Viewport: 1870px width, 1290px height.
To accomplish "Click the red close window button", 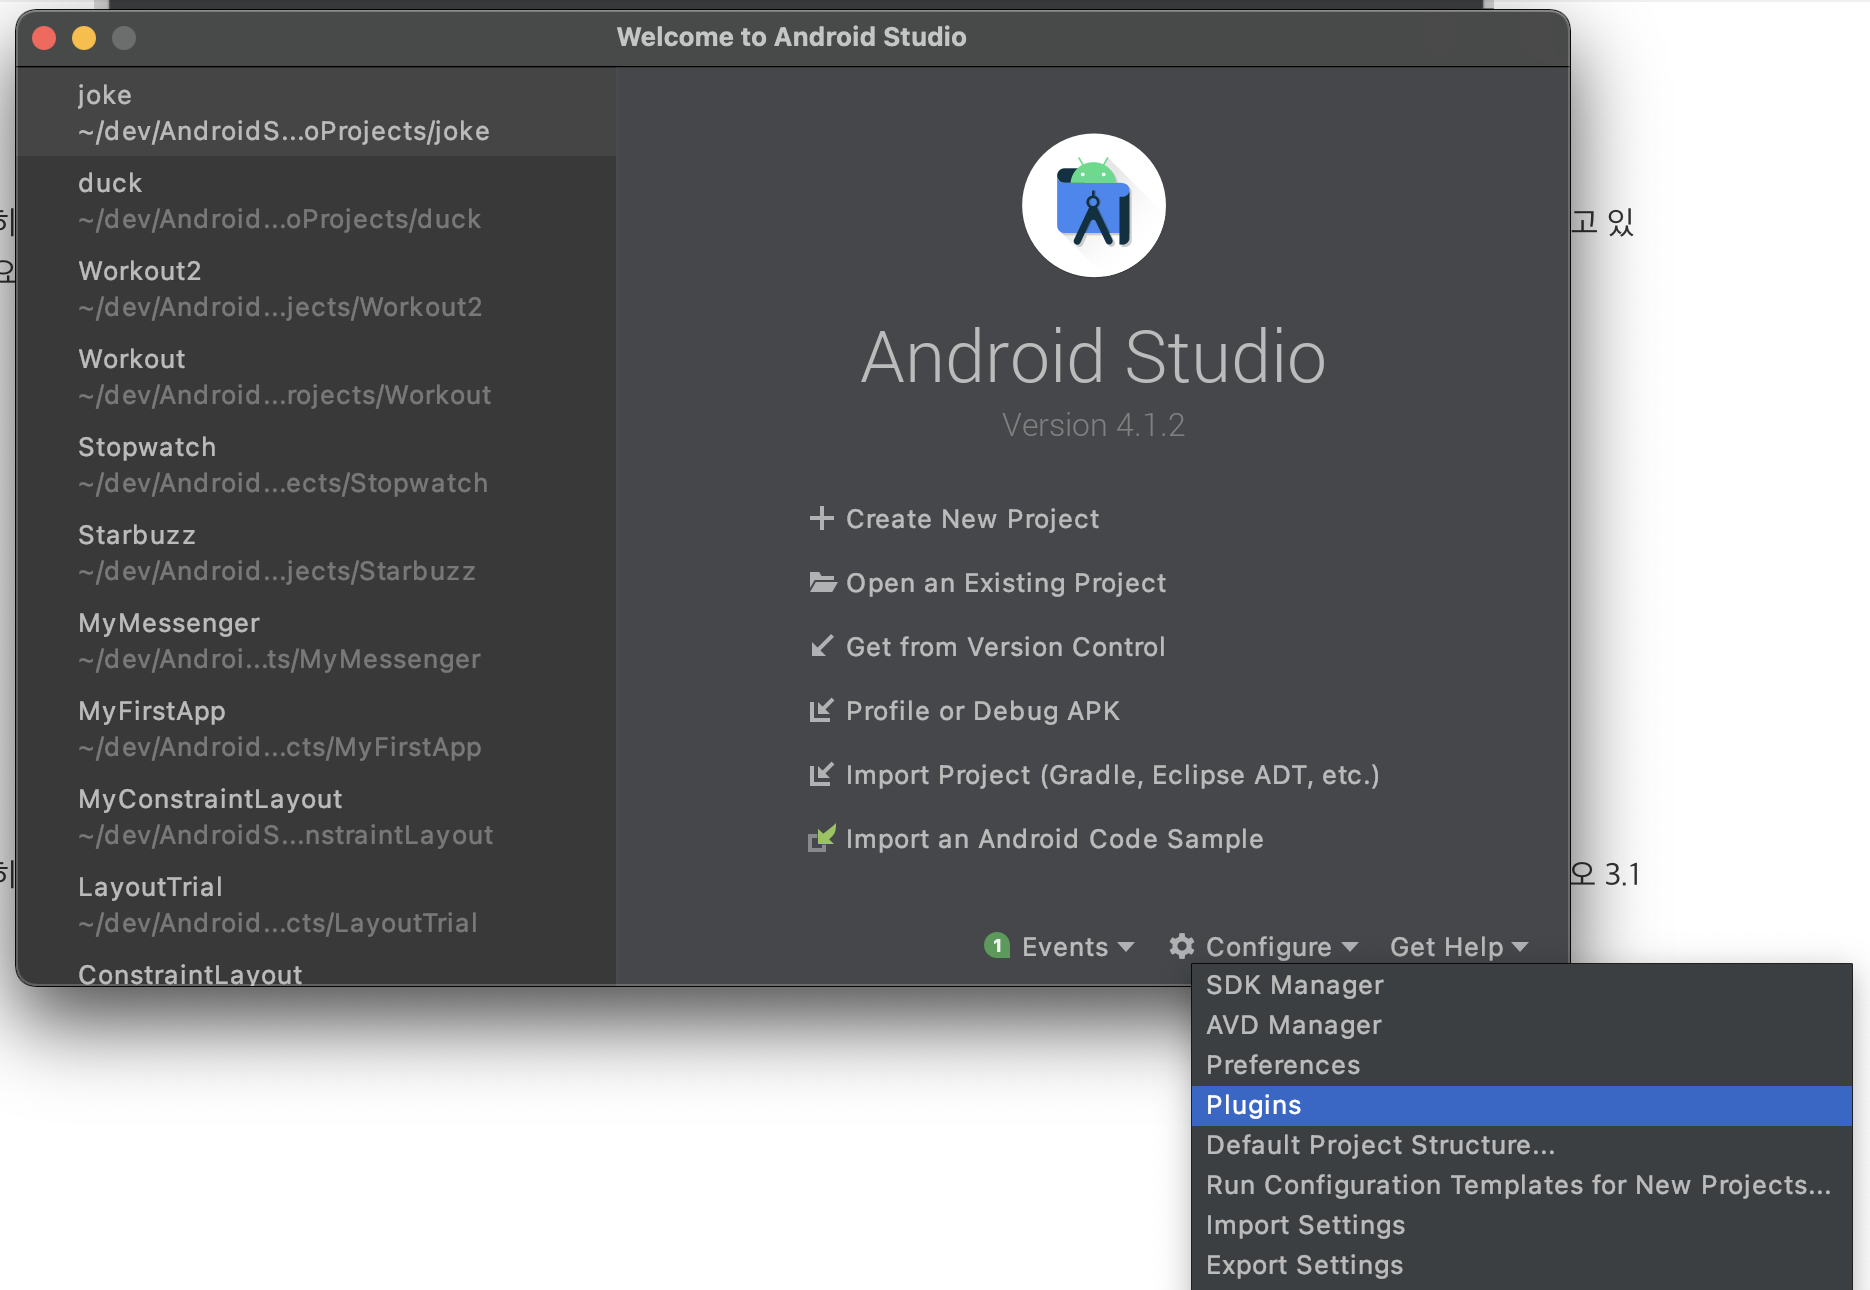I will 44,38.
